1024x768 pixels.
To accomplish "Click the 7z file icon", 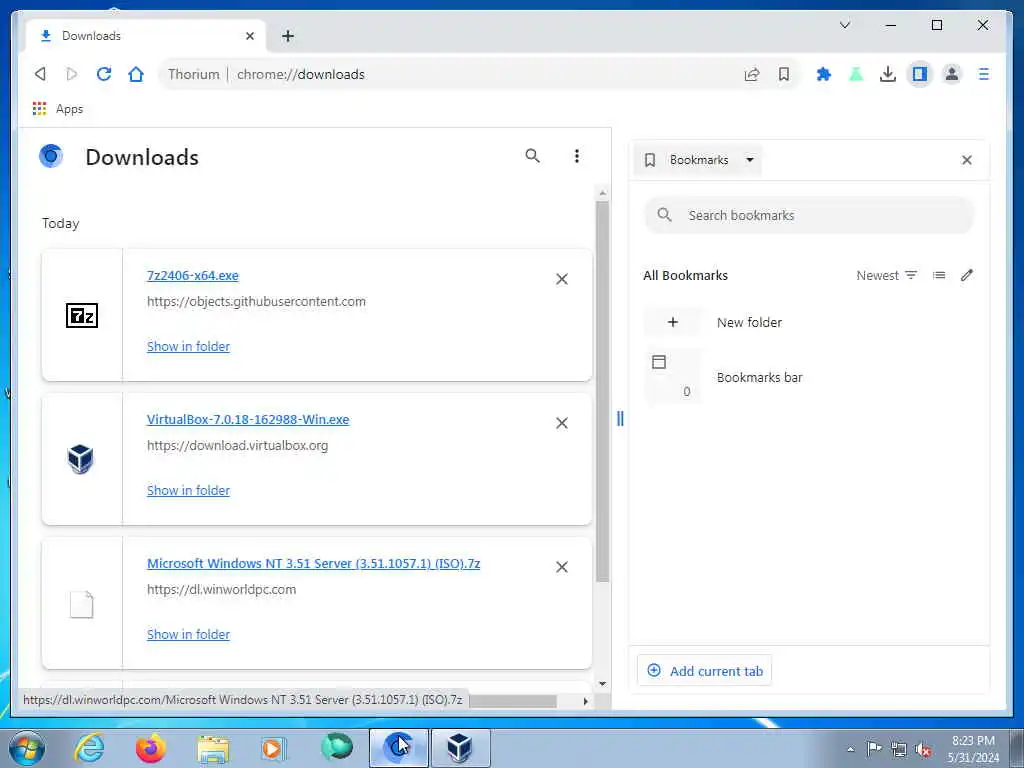I will (82, 315).
